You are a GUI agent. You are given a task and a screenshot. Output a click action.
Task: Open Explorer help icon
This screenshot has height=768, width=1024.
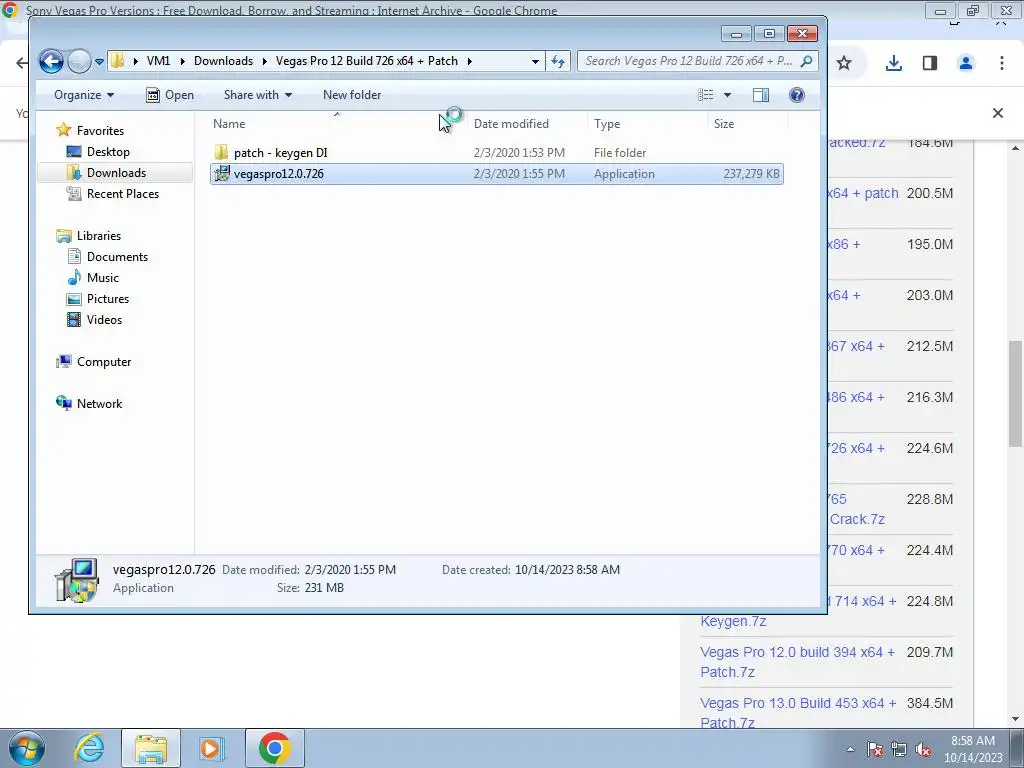click(797, 95)
